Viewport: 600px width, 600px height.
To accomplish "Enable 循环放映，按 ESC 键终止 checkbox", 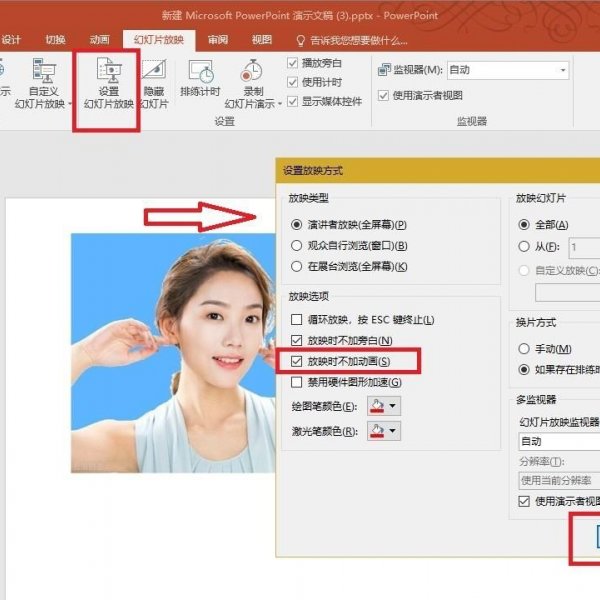I will [296, 320].
